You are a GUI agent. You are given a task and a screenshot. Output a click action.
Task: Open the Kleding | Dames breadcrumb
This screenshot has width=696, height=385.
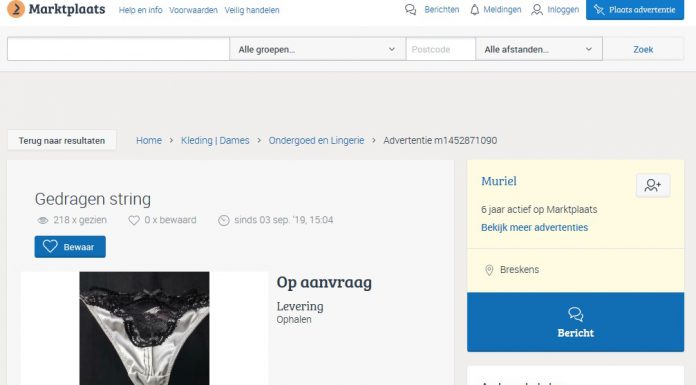click(215, 141)
